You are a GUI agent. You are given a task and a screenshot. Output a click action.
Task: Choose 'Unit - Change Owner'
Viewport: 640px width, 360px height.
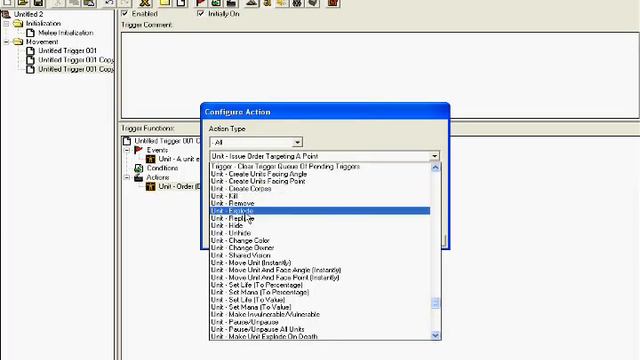[320, 248]
